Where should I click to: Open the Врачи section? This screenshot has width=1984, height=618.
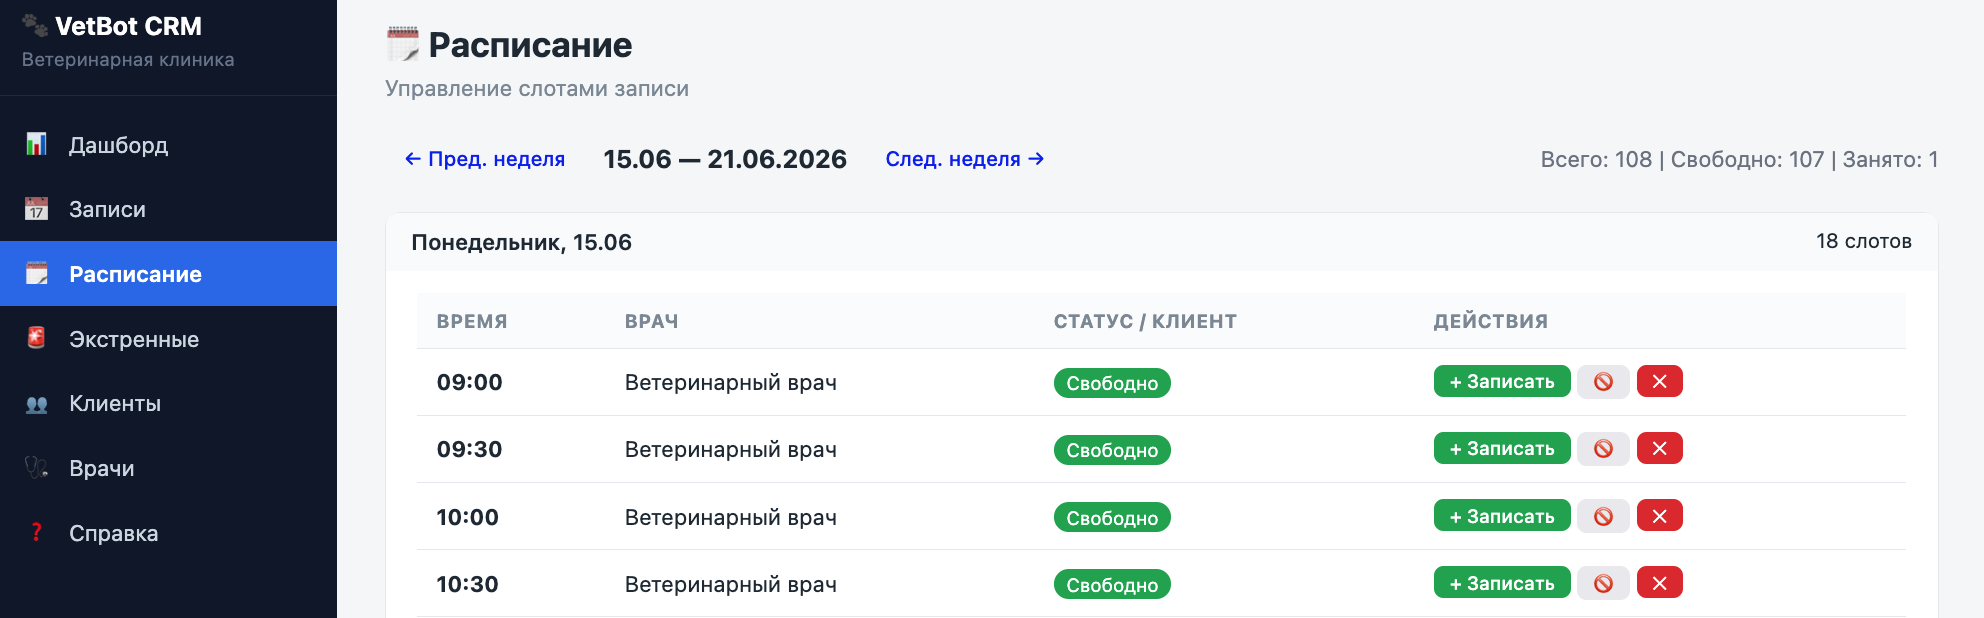pos(168,468)
